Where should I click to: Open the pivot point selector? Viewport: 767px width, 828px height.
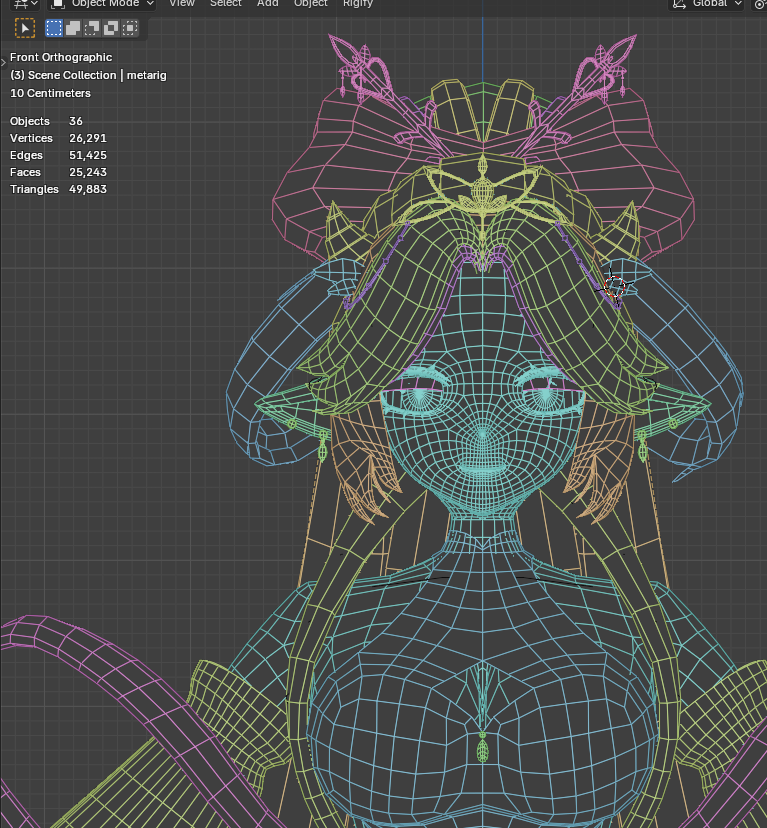point(760,4)
